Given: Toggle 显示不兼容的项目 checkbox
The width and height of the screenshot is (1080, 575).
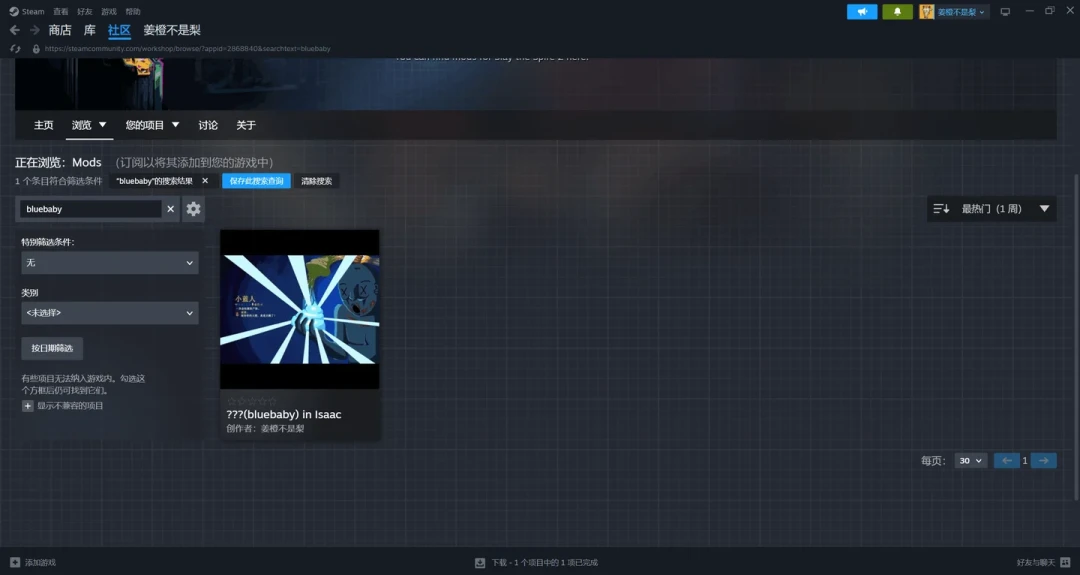Looking at the screenshot, I should click(x=28, y=406).
